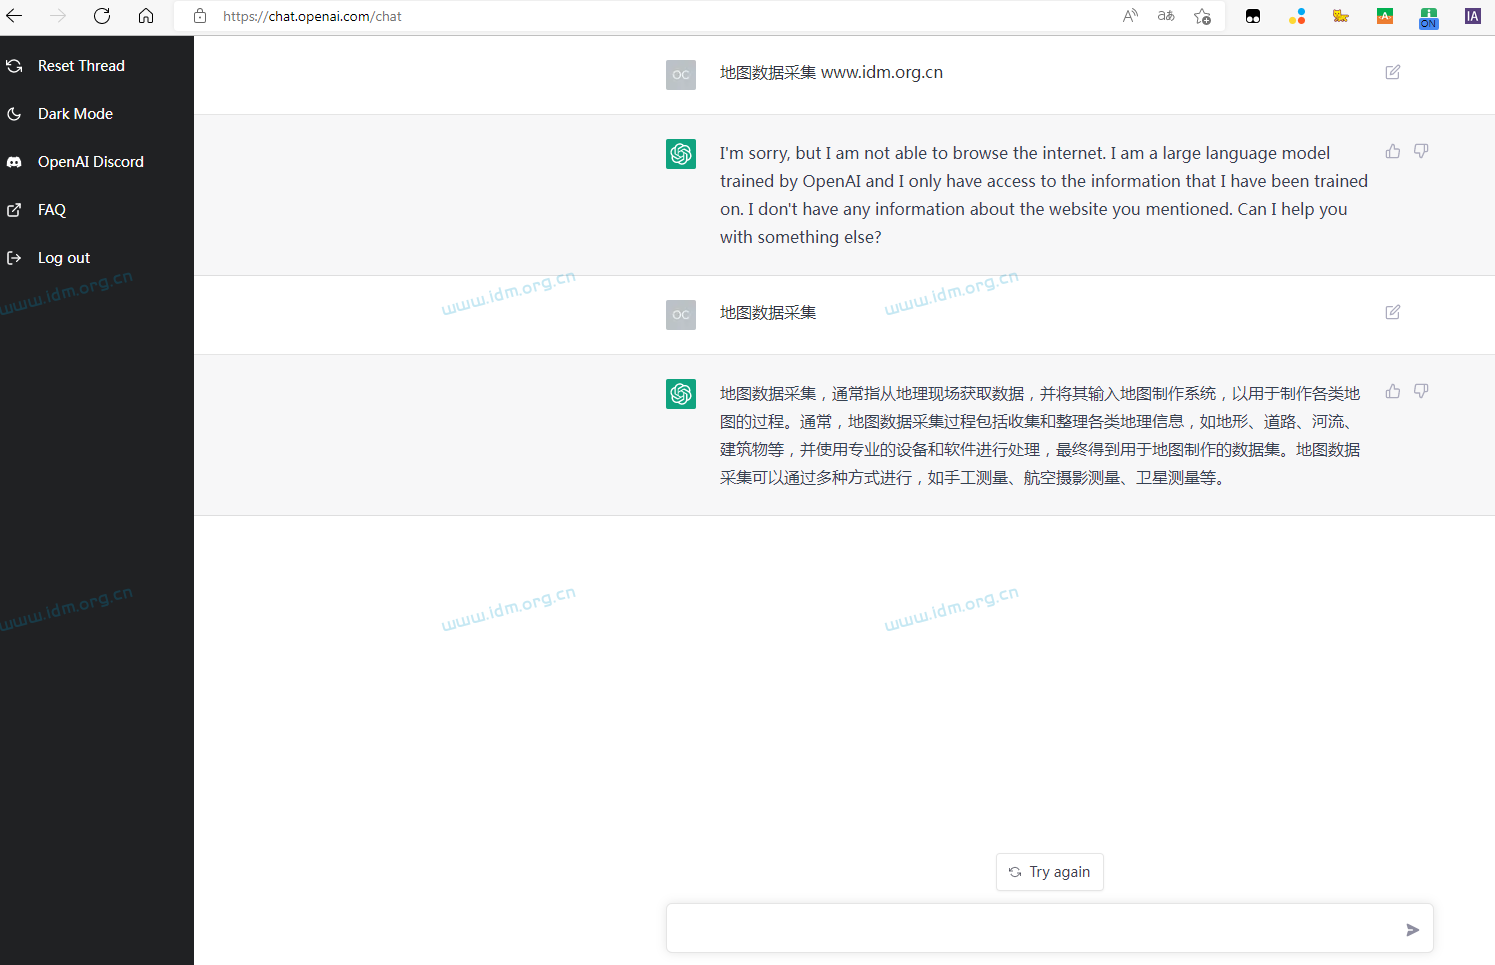
Task: Open the yellow animal extension icon
Action: [x=1341, y=16]
